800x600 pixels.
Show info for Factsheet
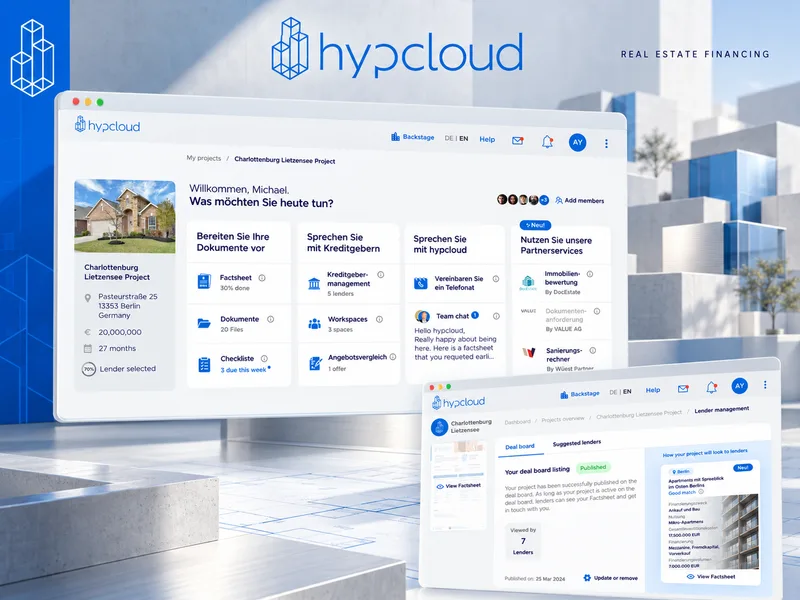[262, 278]
